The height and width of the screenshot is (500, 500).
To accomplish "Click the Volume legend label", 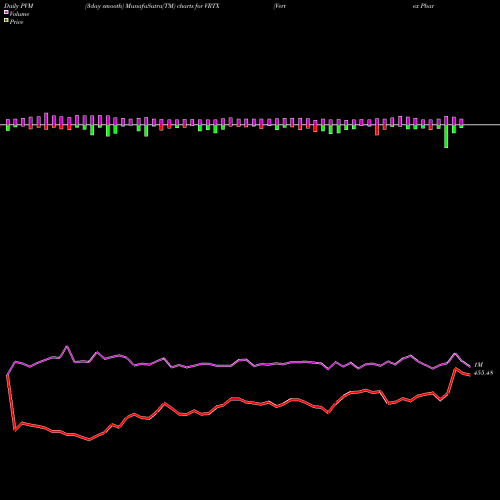I will (19, 14).
